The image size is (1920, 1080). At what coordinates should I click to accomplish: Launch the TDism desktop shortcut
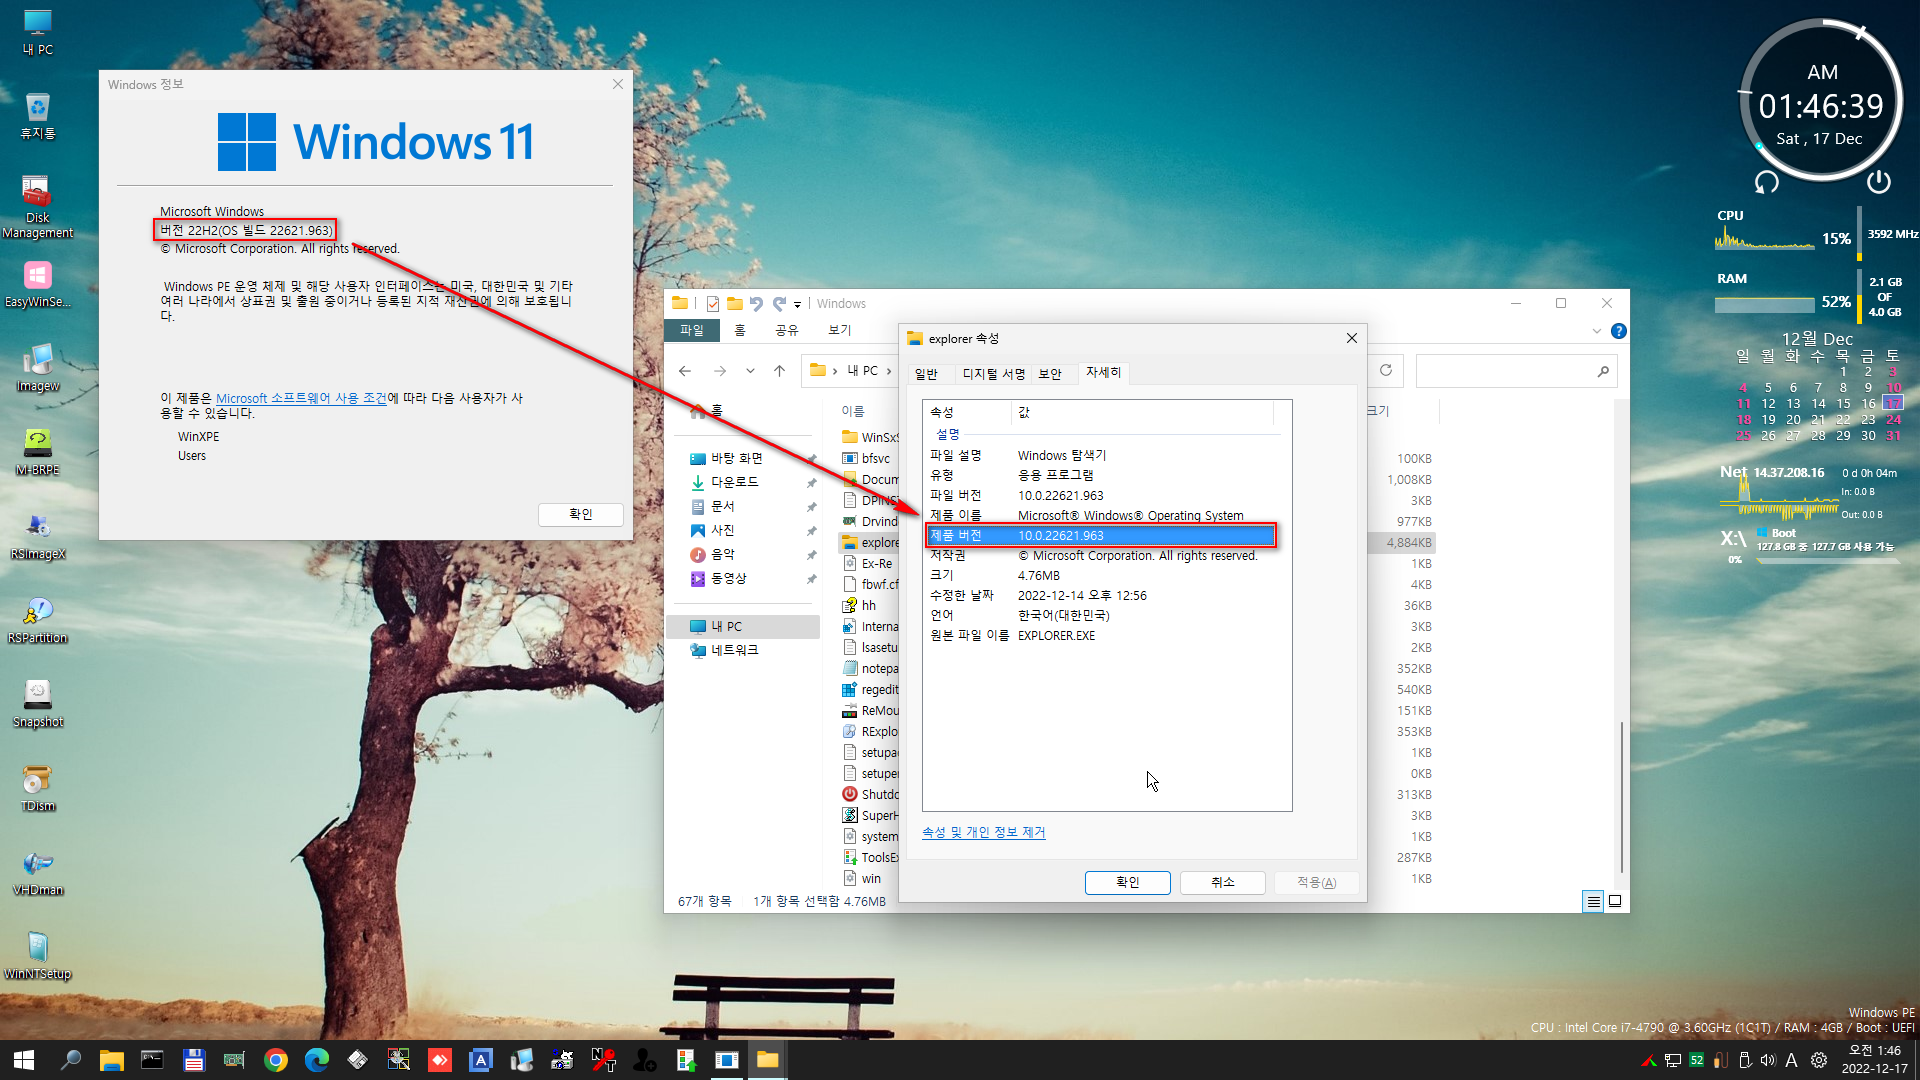(x=38, y=788)
